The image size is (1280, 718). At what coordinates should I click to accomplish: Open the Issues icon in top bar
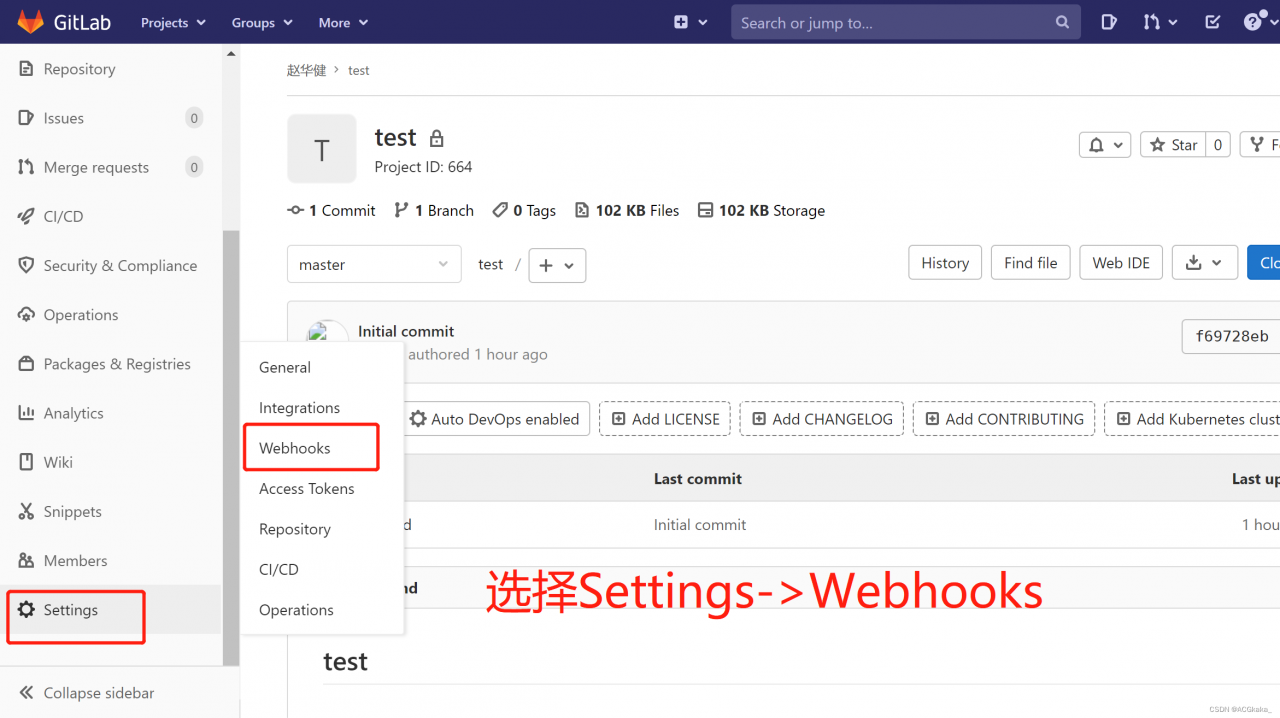click(x=1108, y=22)
